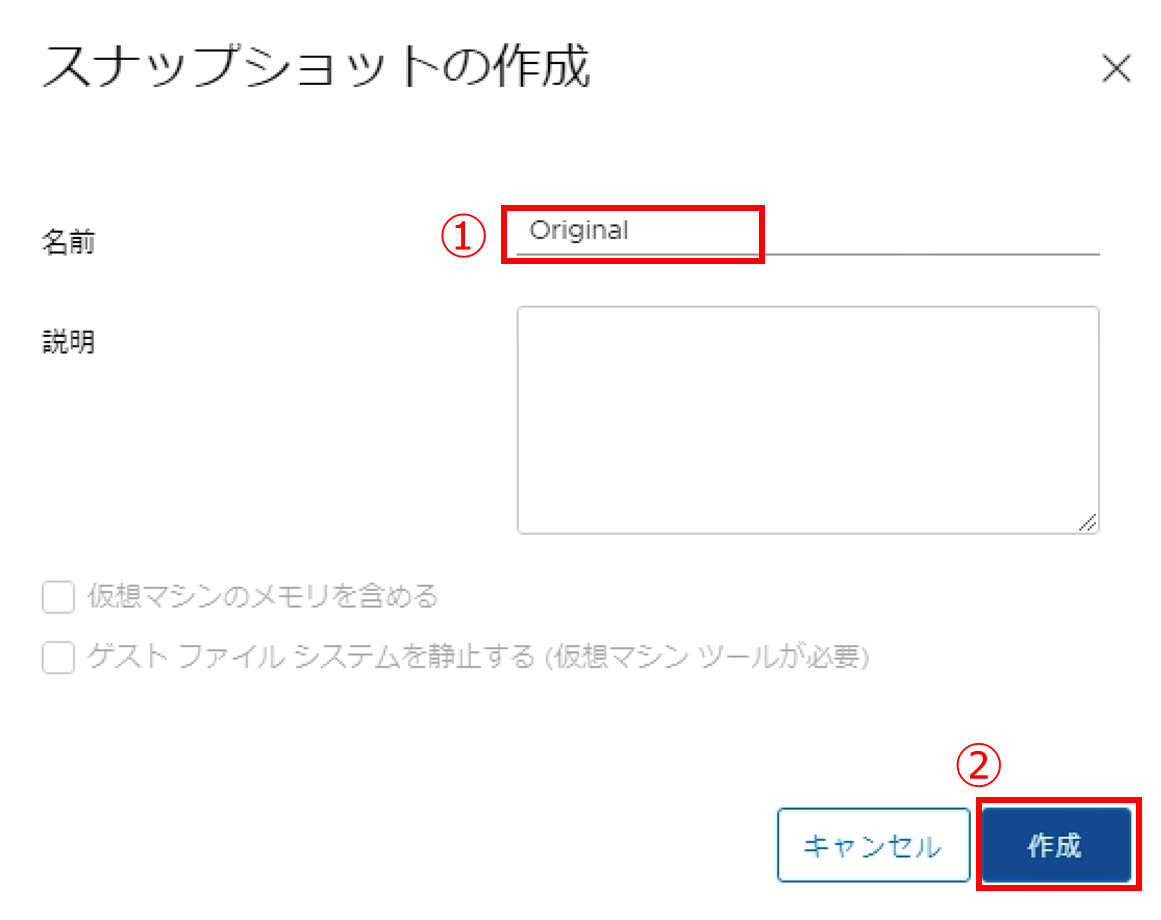The image size is (1161, 920).
Task: Click the word Original in the name field
Action: (579, 231)
